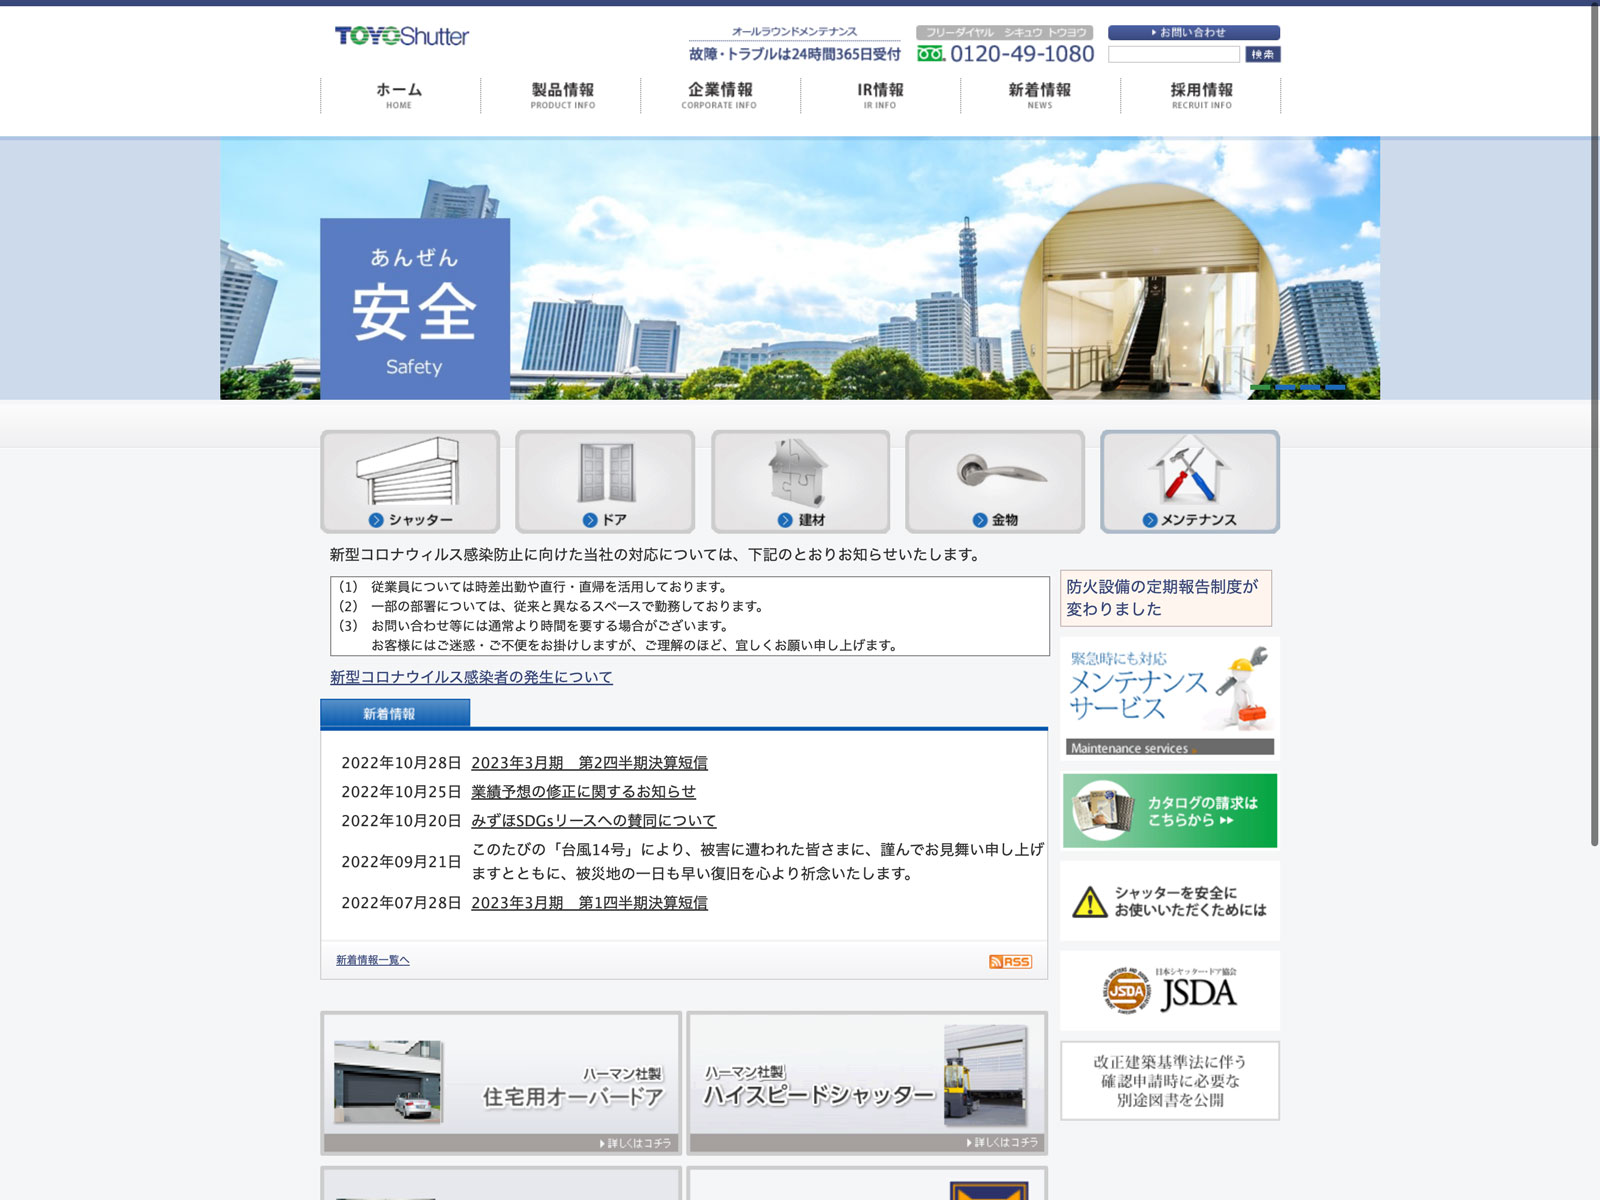
Task: Select the 建材 category tile
Action: coord(800,482)
